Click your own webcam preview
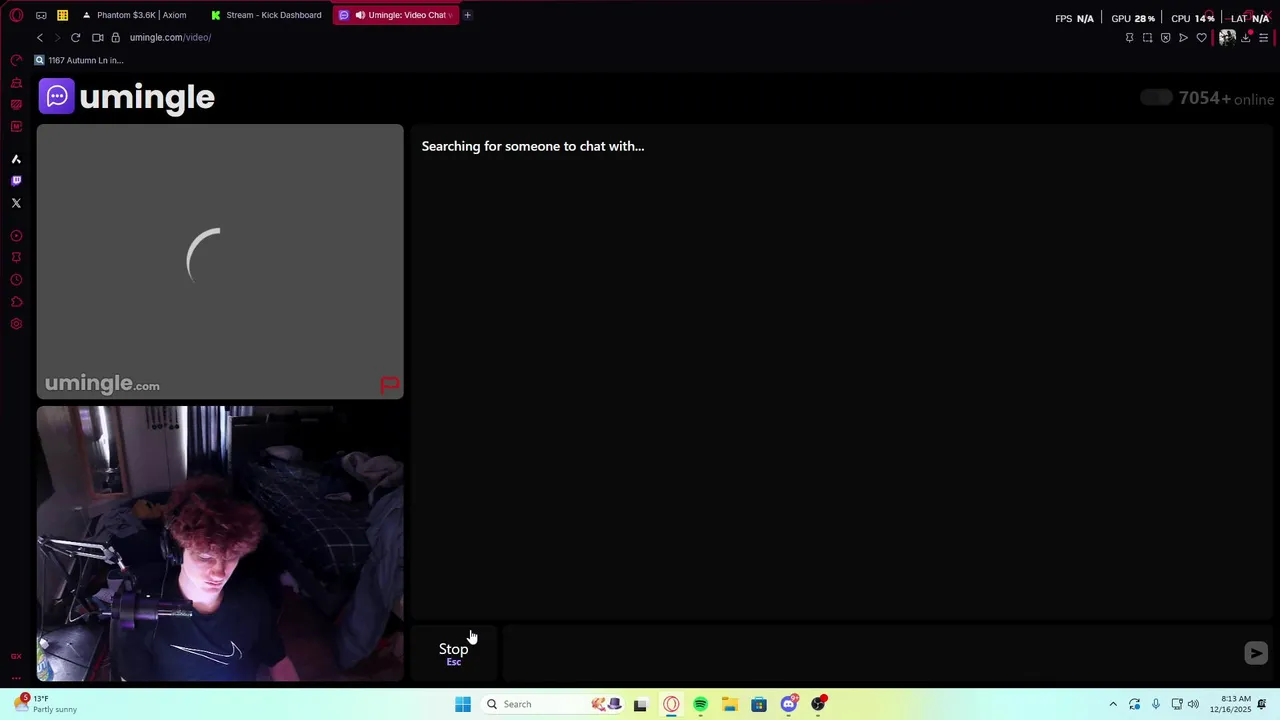 220,543
